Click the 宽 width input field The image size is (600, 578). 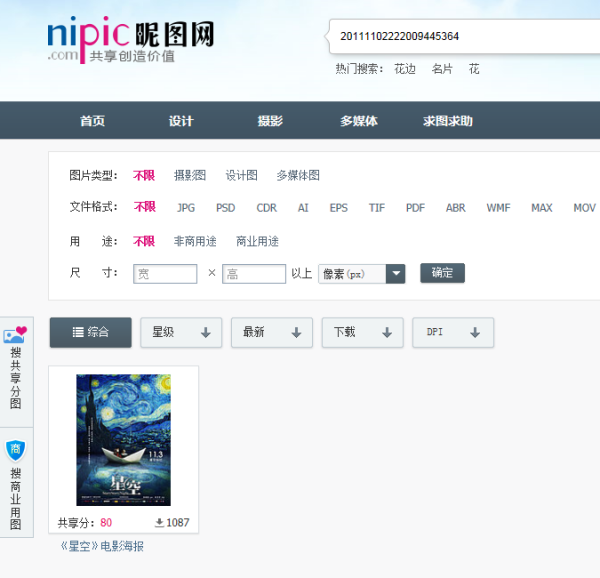coord(165,274)
